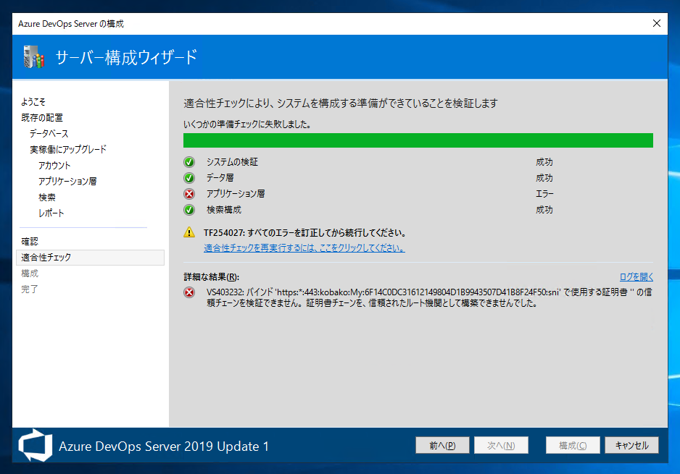Click the red error icon beside VS403232
The width and height of the screenshot is (680, 474).
point(189,292)
